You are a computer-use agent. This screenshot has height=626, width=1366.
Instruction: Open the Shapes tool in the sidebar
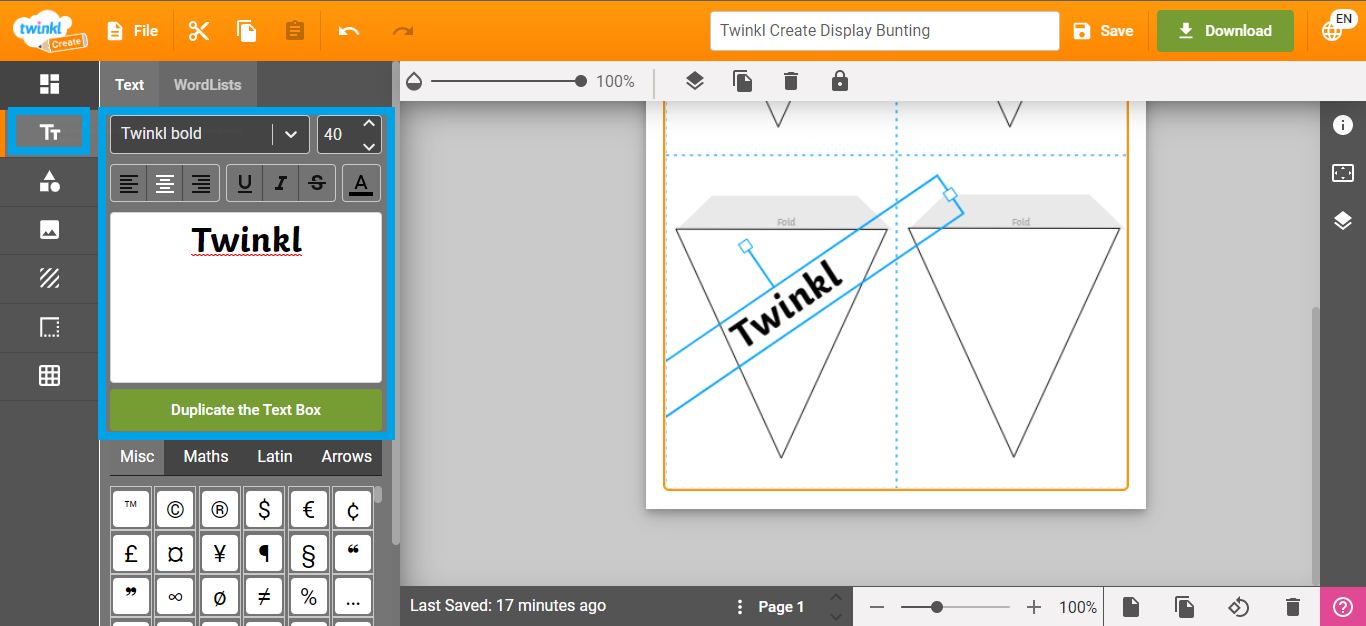click(49, 181)
